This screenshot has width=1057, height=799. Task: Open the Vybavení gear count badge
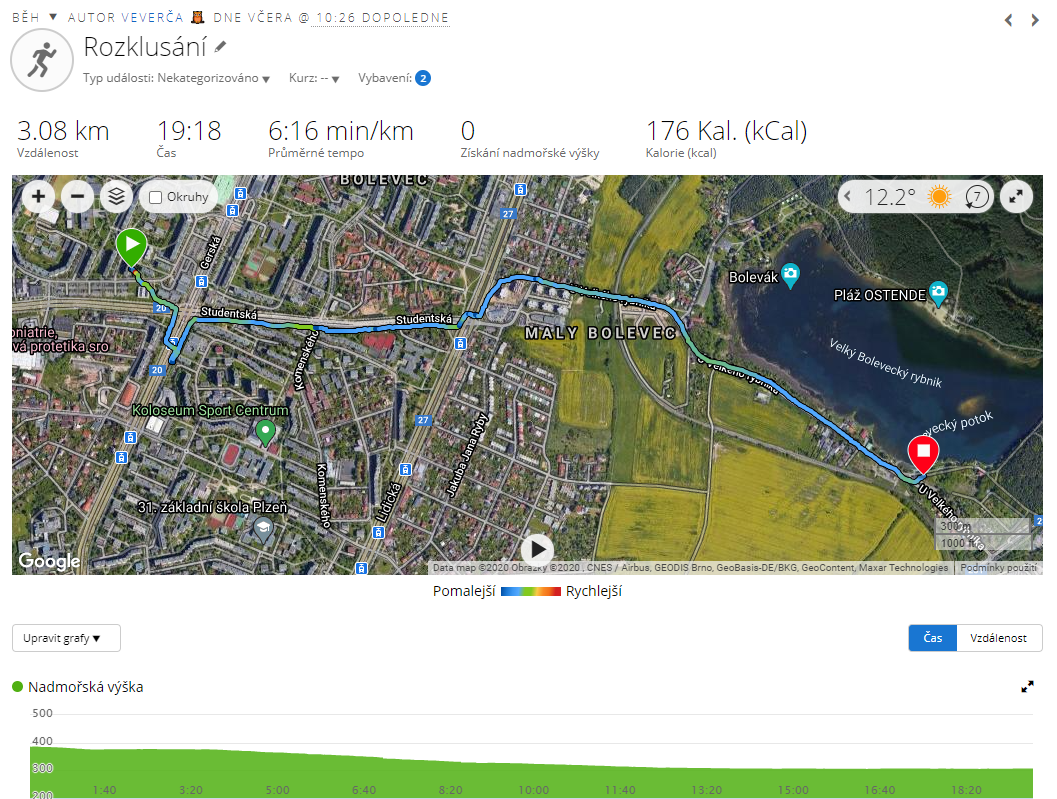point(423,78)
